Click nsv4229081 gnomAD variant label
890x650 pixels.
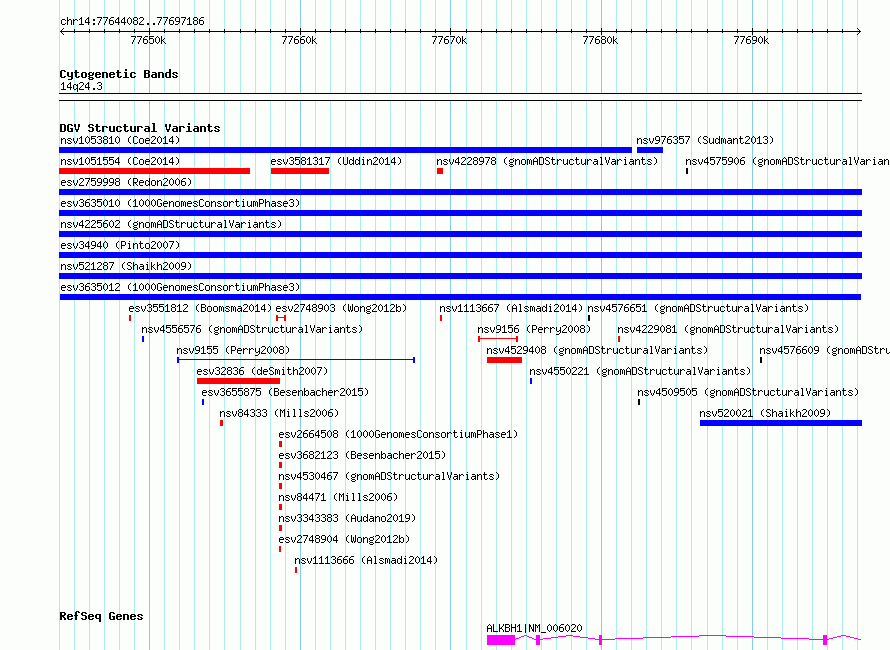(728, 329)
